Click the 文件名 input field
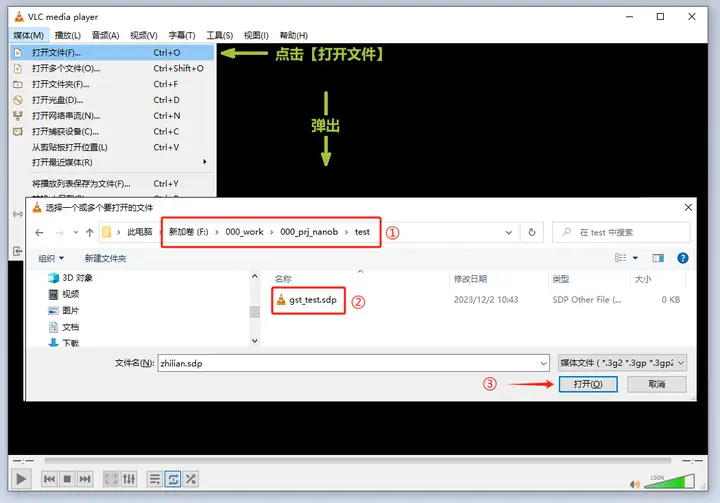 [353, 363]
